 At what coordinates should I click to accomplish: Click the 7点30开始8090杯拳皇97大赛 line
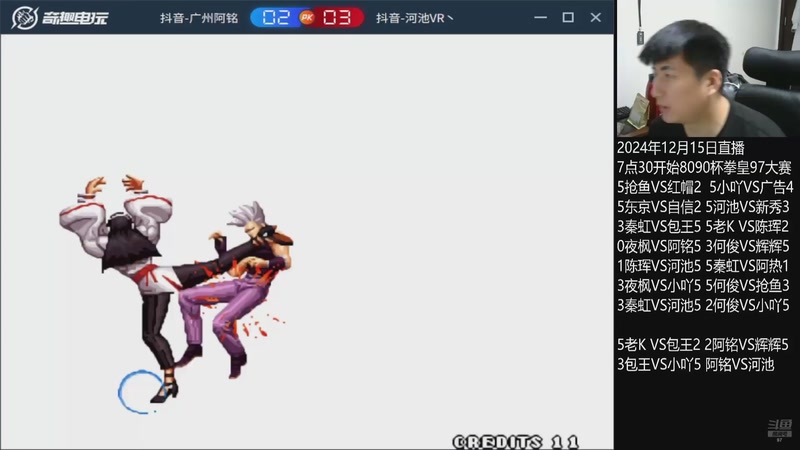[704, 167]
